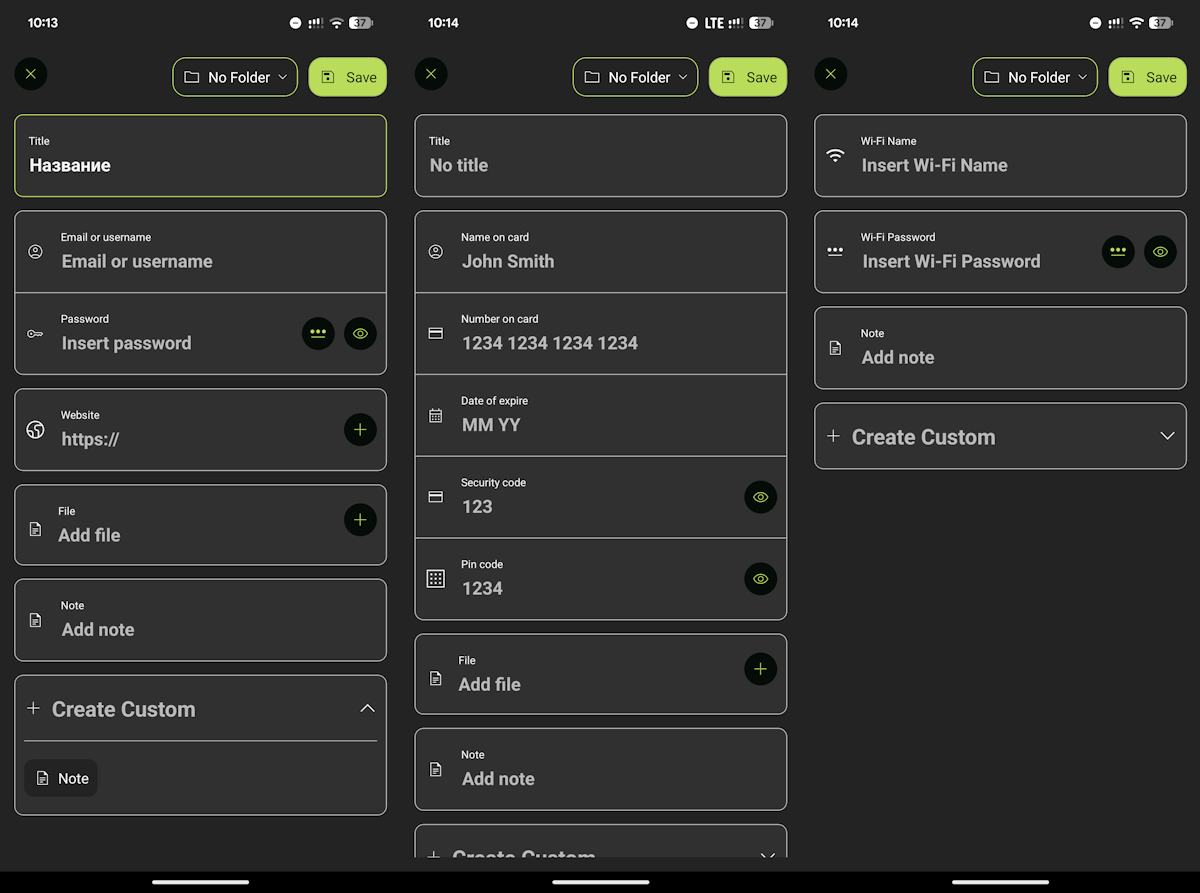
Task: Click the calendar icon beside Date of expire
Action: click(436, 415)
